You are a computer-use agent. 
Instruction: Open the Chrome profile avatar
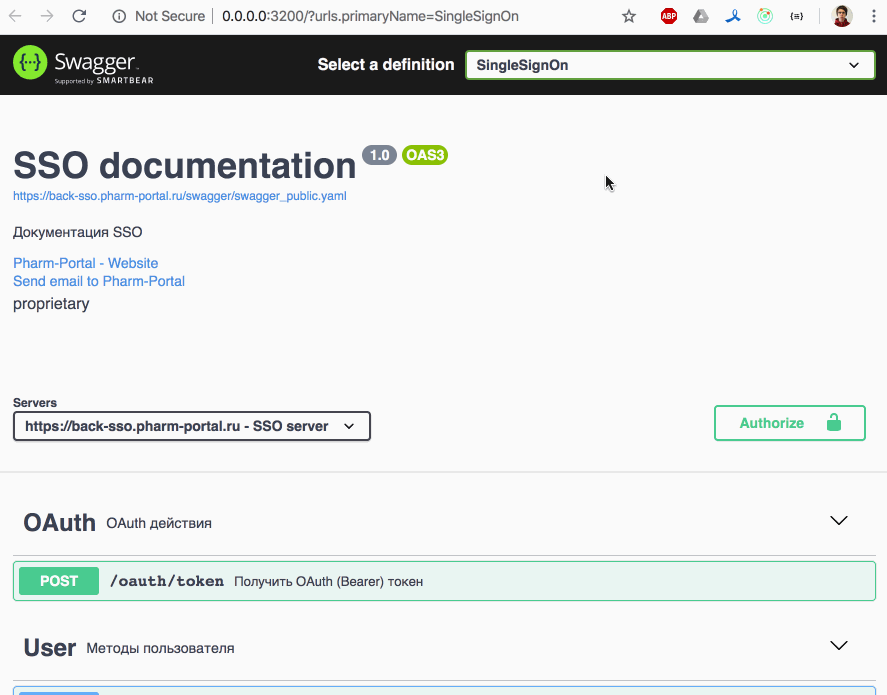click(x=842, y=16)
